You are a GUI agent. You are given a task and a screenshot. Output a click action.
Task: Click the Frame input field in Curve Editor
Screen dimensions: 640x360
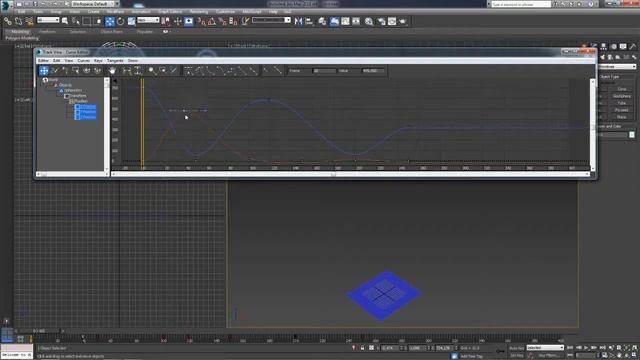point(324,71)
